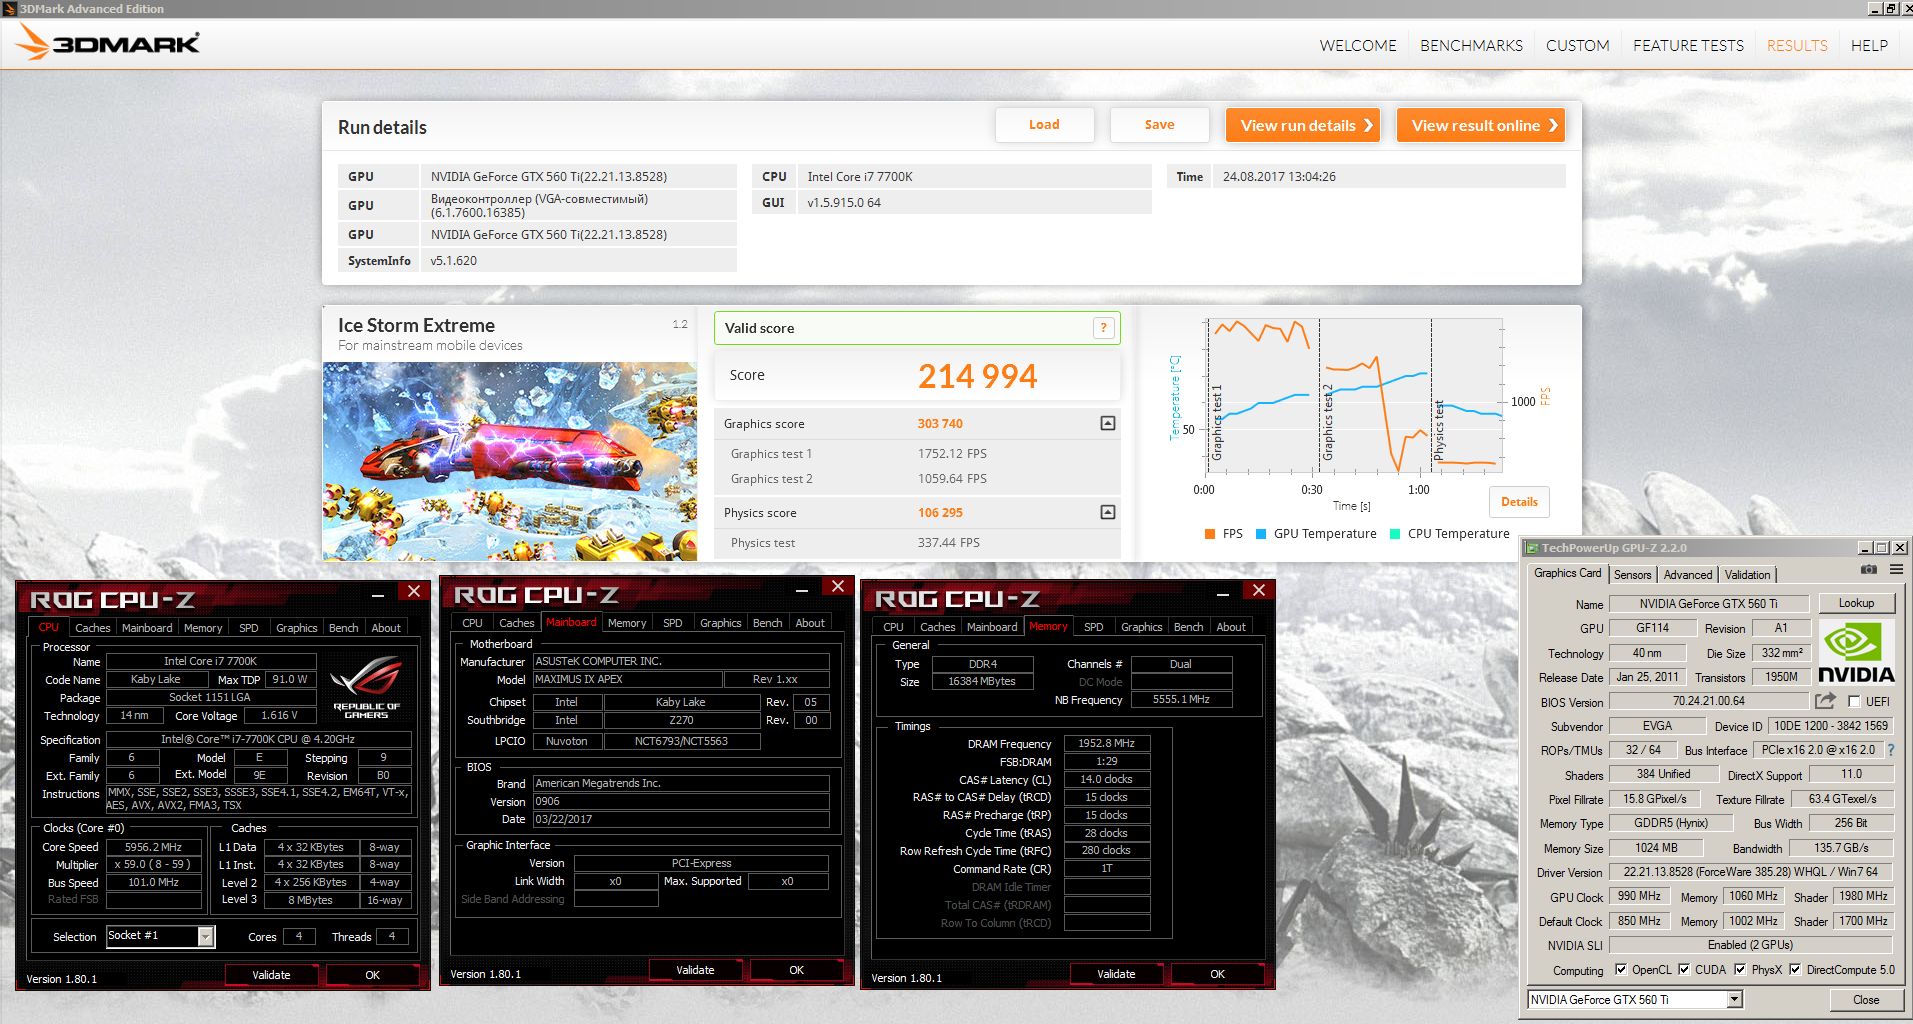Click the performance chart graph area
Screen dimensions: 1913x1024
[1355, 395]
